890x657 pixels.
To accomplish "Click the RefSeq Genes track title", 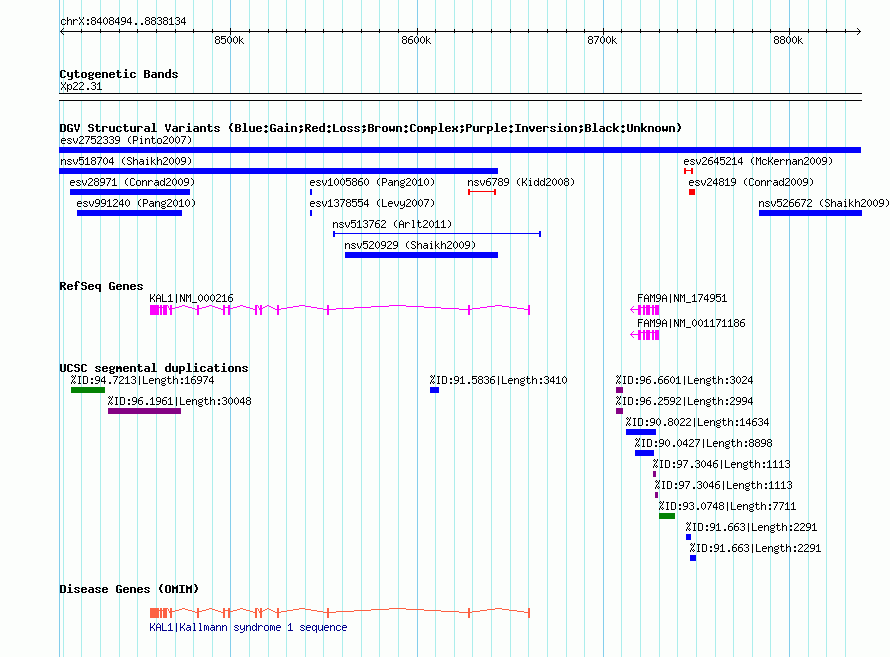I will tap(101, 286).
